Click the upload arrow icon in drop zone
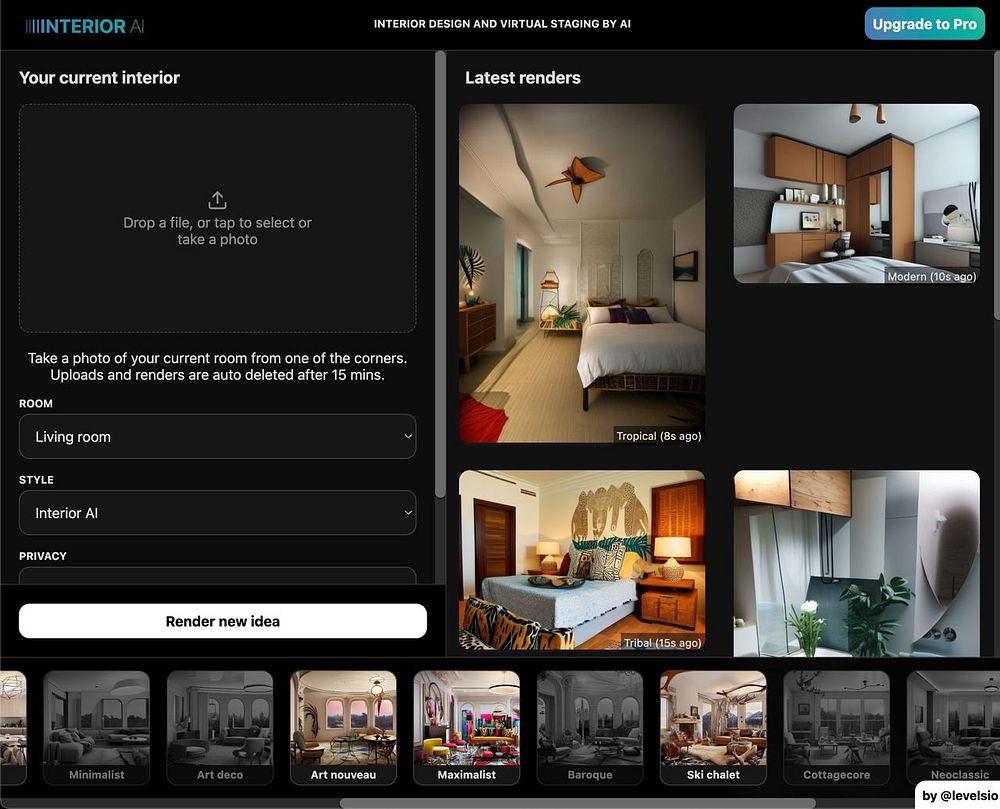Image resolution: width=1000 pixels, height=809 pixels. pyautogui.click(x=217, y=200)
